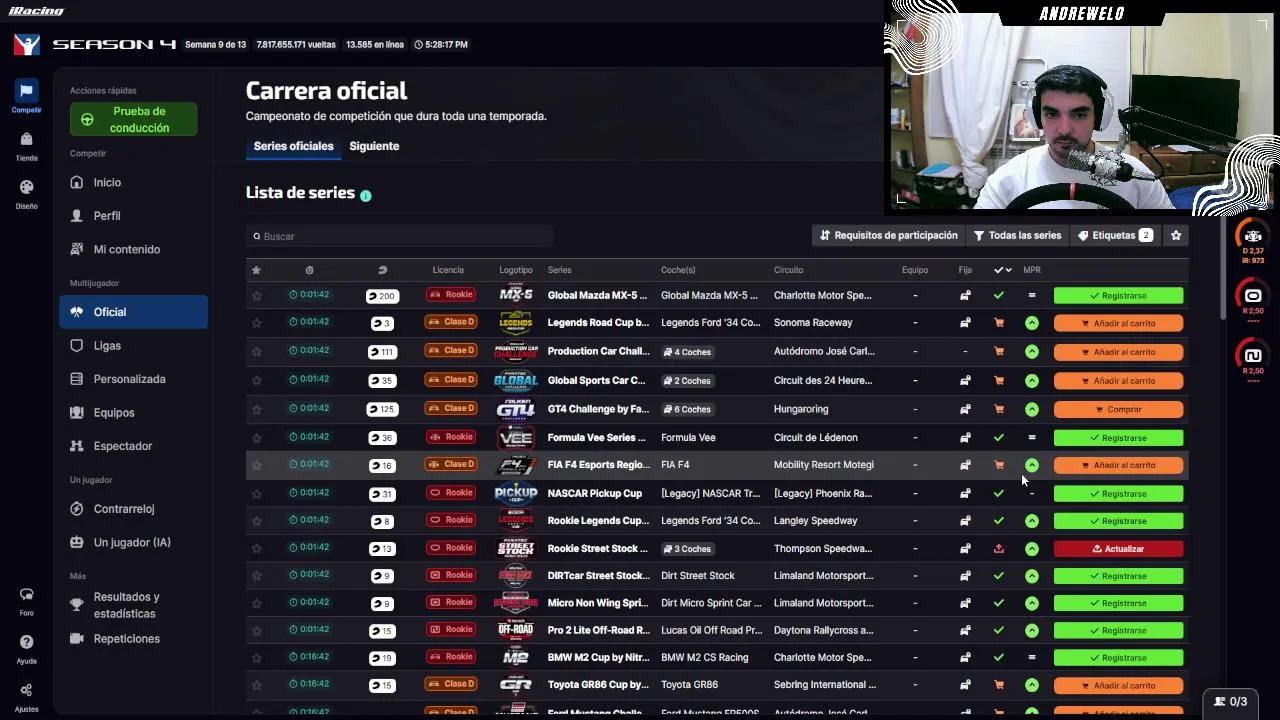The width and height of the screenshot is (1280, 720).
Task: Click Actualizar for Rookie Street Stock
Action: (x=1118, y=549)
